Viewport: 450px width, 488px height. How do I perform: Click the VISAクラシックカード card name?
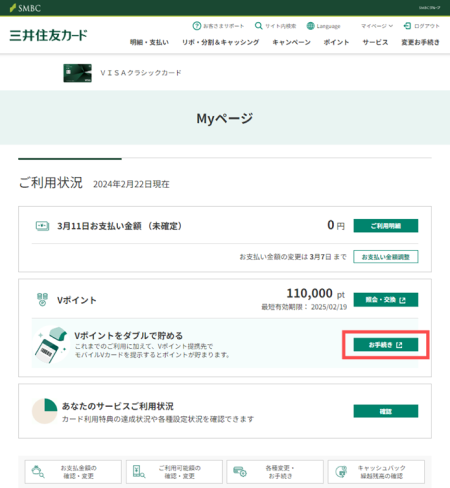tap(141, 73)
